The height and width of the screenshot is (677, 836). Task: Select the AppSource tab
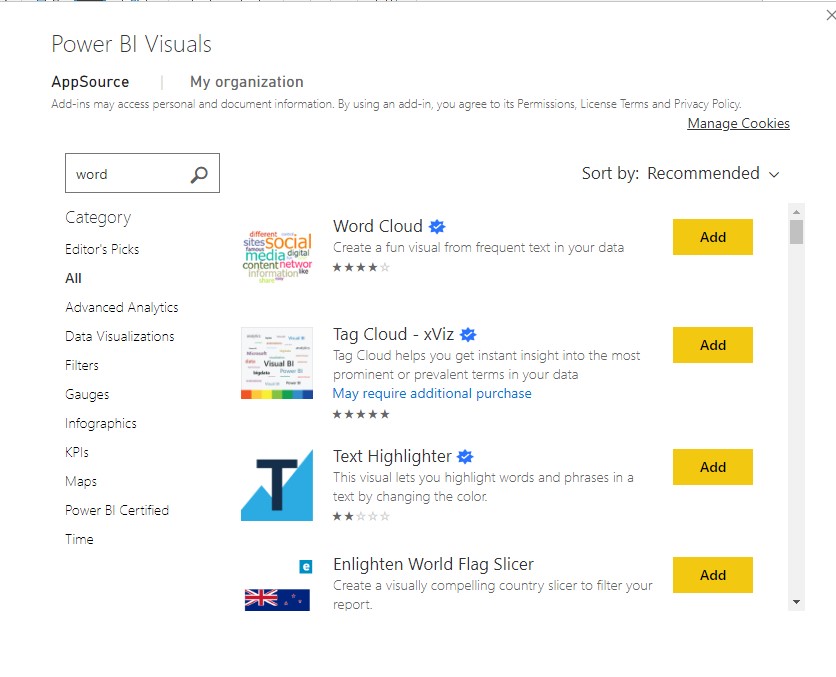pos(90,82)
